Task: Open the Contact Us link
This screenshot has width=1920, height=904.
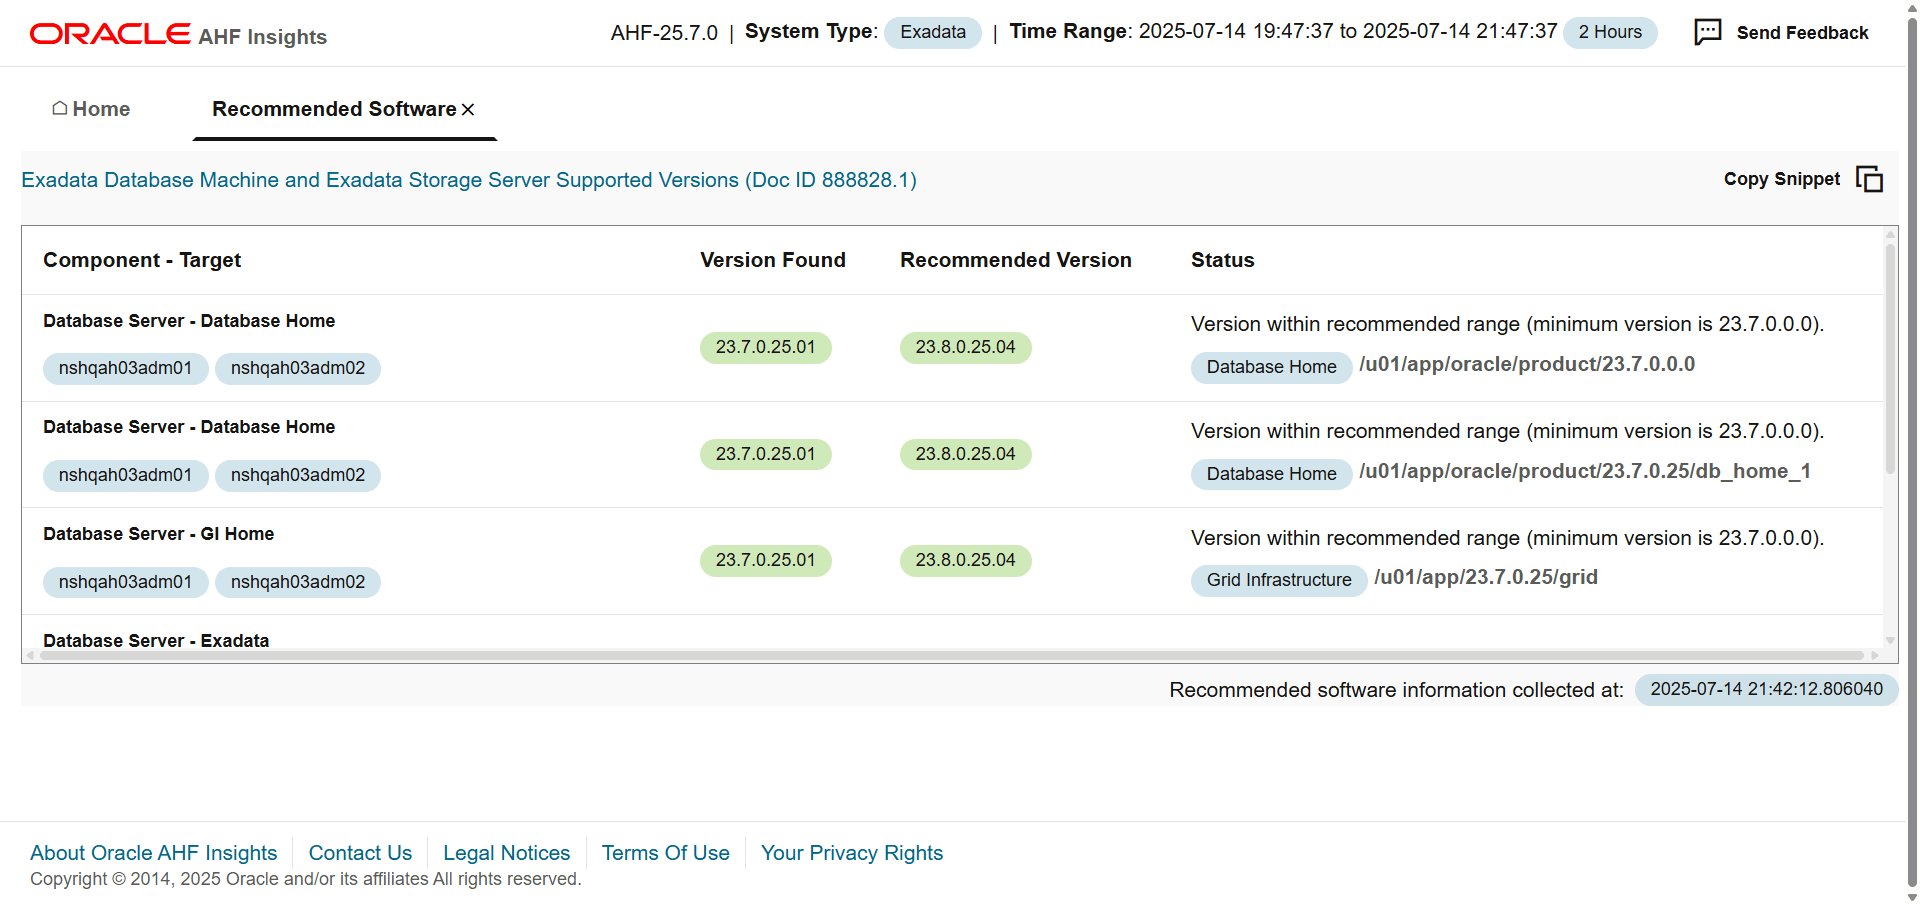Action: [360, 853]
